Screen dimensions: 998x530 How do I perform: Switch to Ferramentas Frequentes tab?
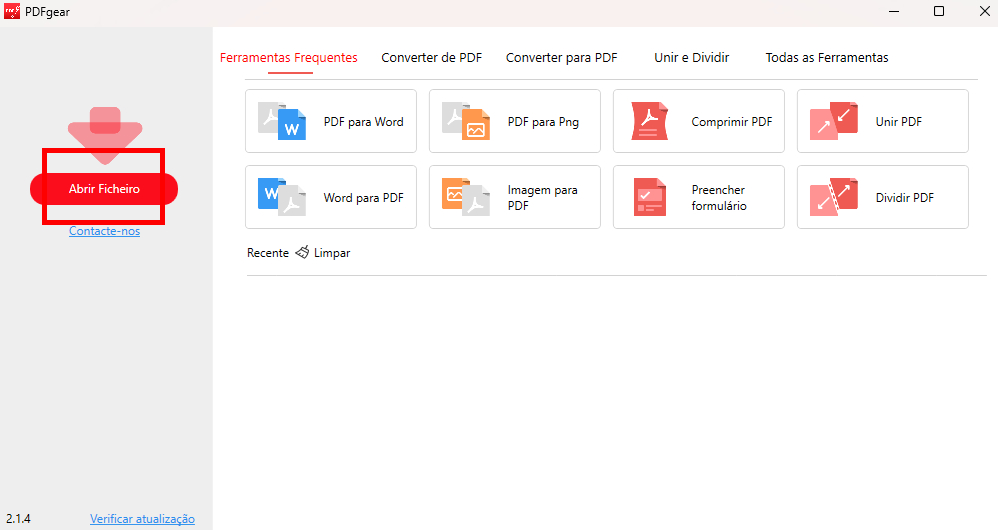click(288, 58)
